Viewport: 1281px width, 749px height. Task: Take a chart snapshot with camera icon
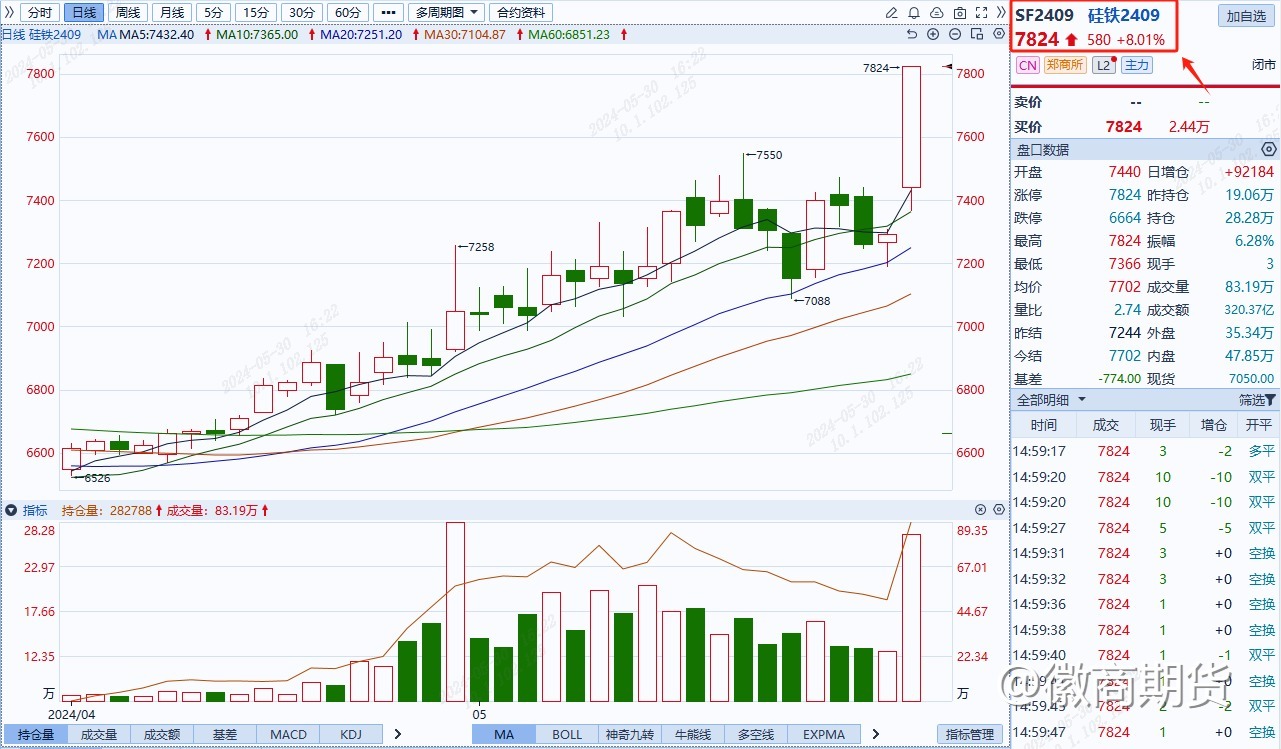[960, 13]
